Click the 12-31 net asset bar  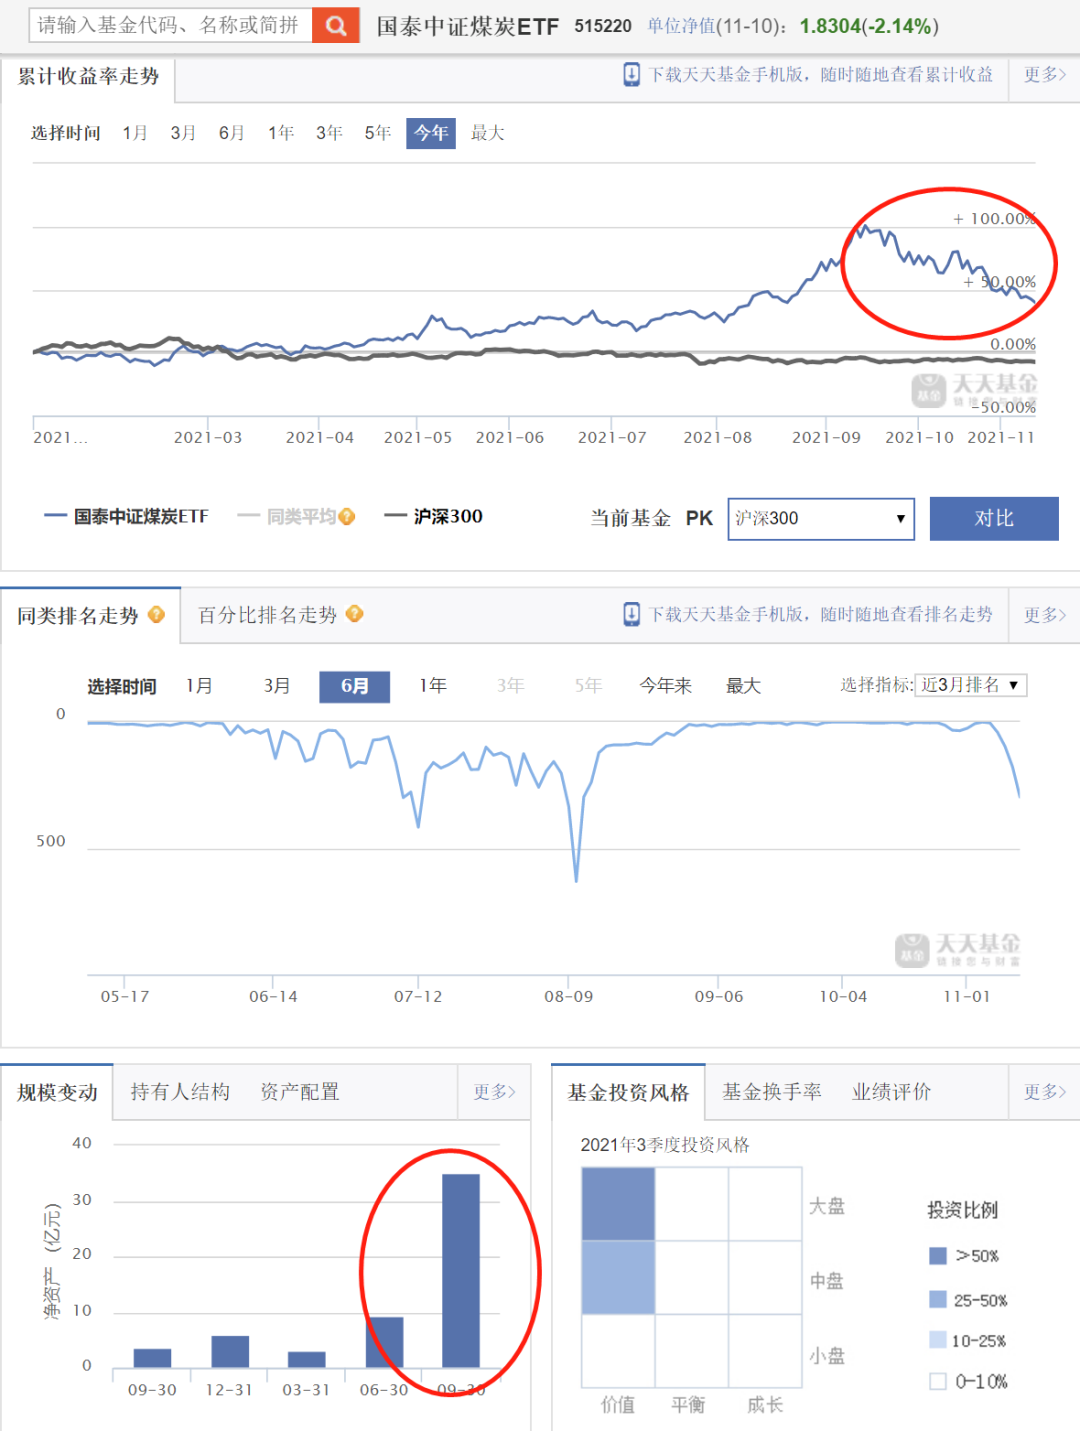(230, 1351)
